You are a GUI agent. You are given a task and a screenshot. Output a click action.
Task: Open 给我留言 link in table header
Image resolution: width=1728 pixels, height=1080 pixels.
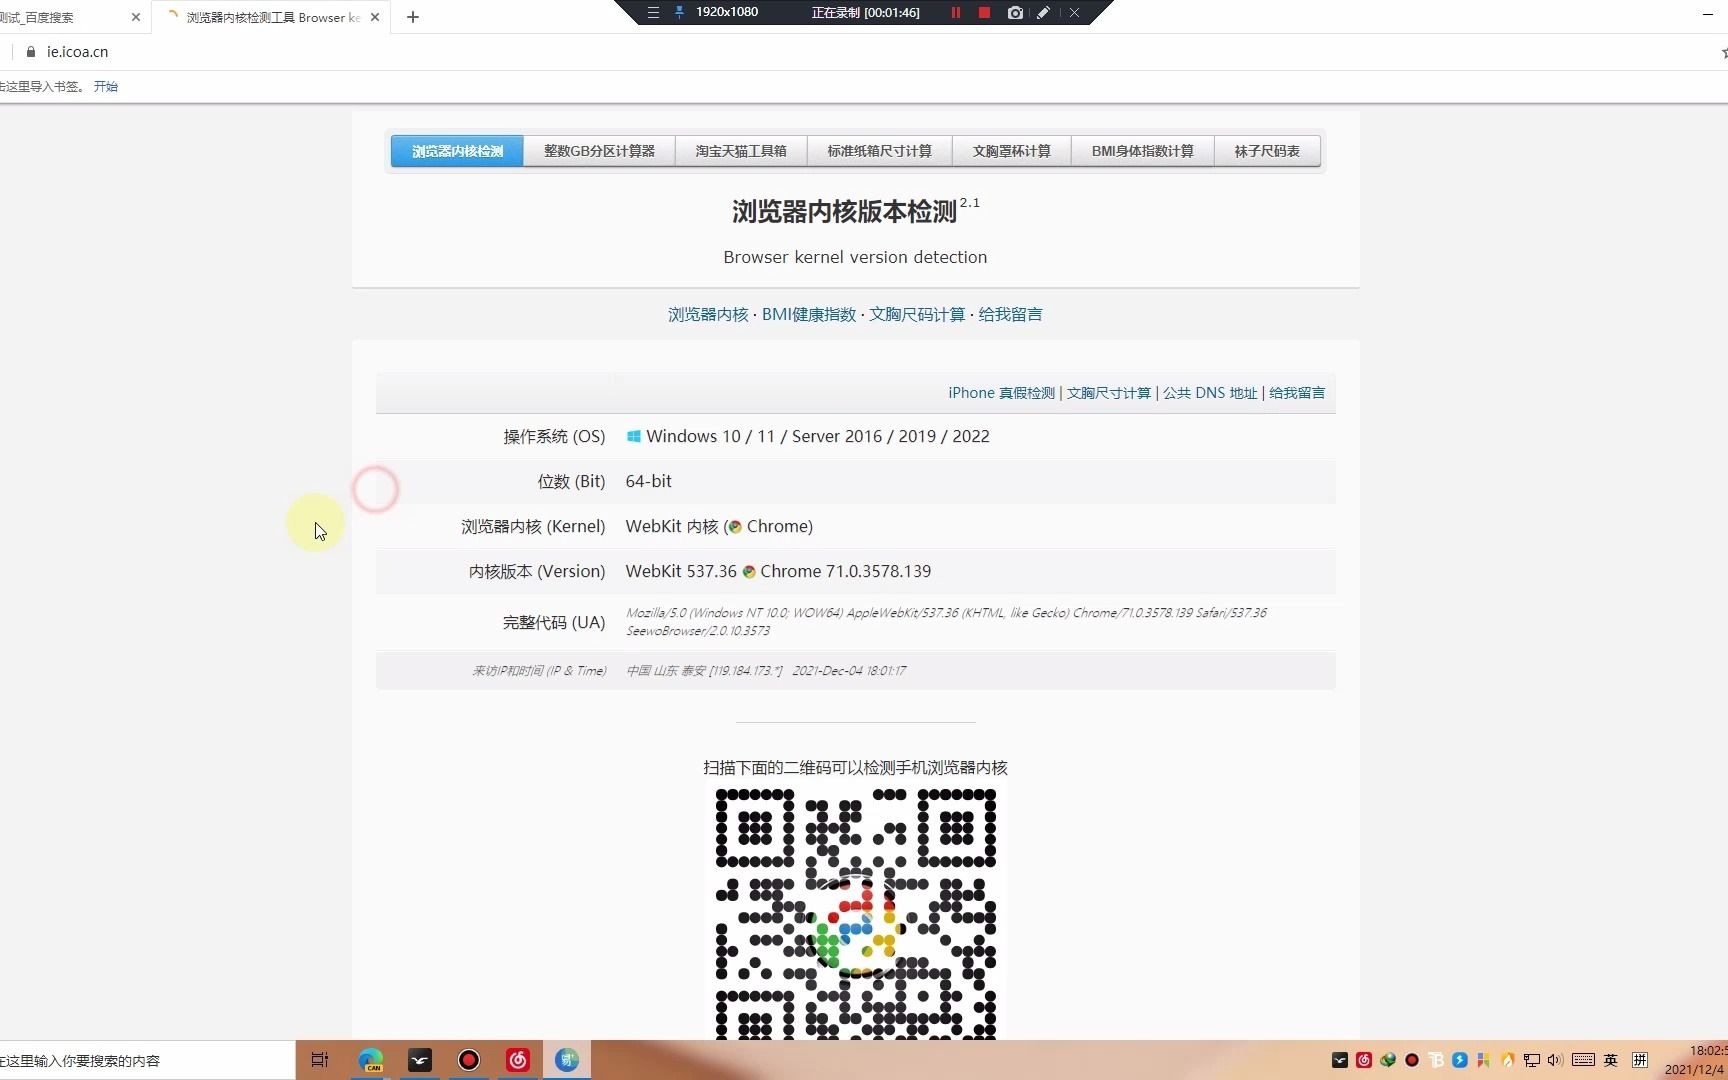(x=1297, y=393)
